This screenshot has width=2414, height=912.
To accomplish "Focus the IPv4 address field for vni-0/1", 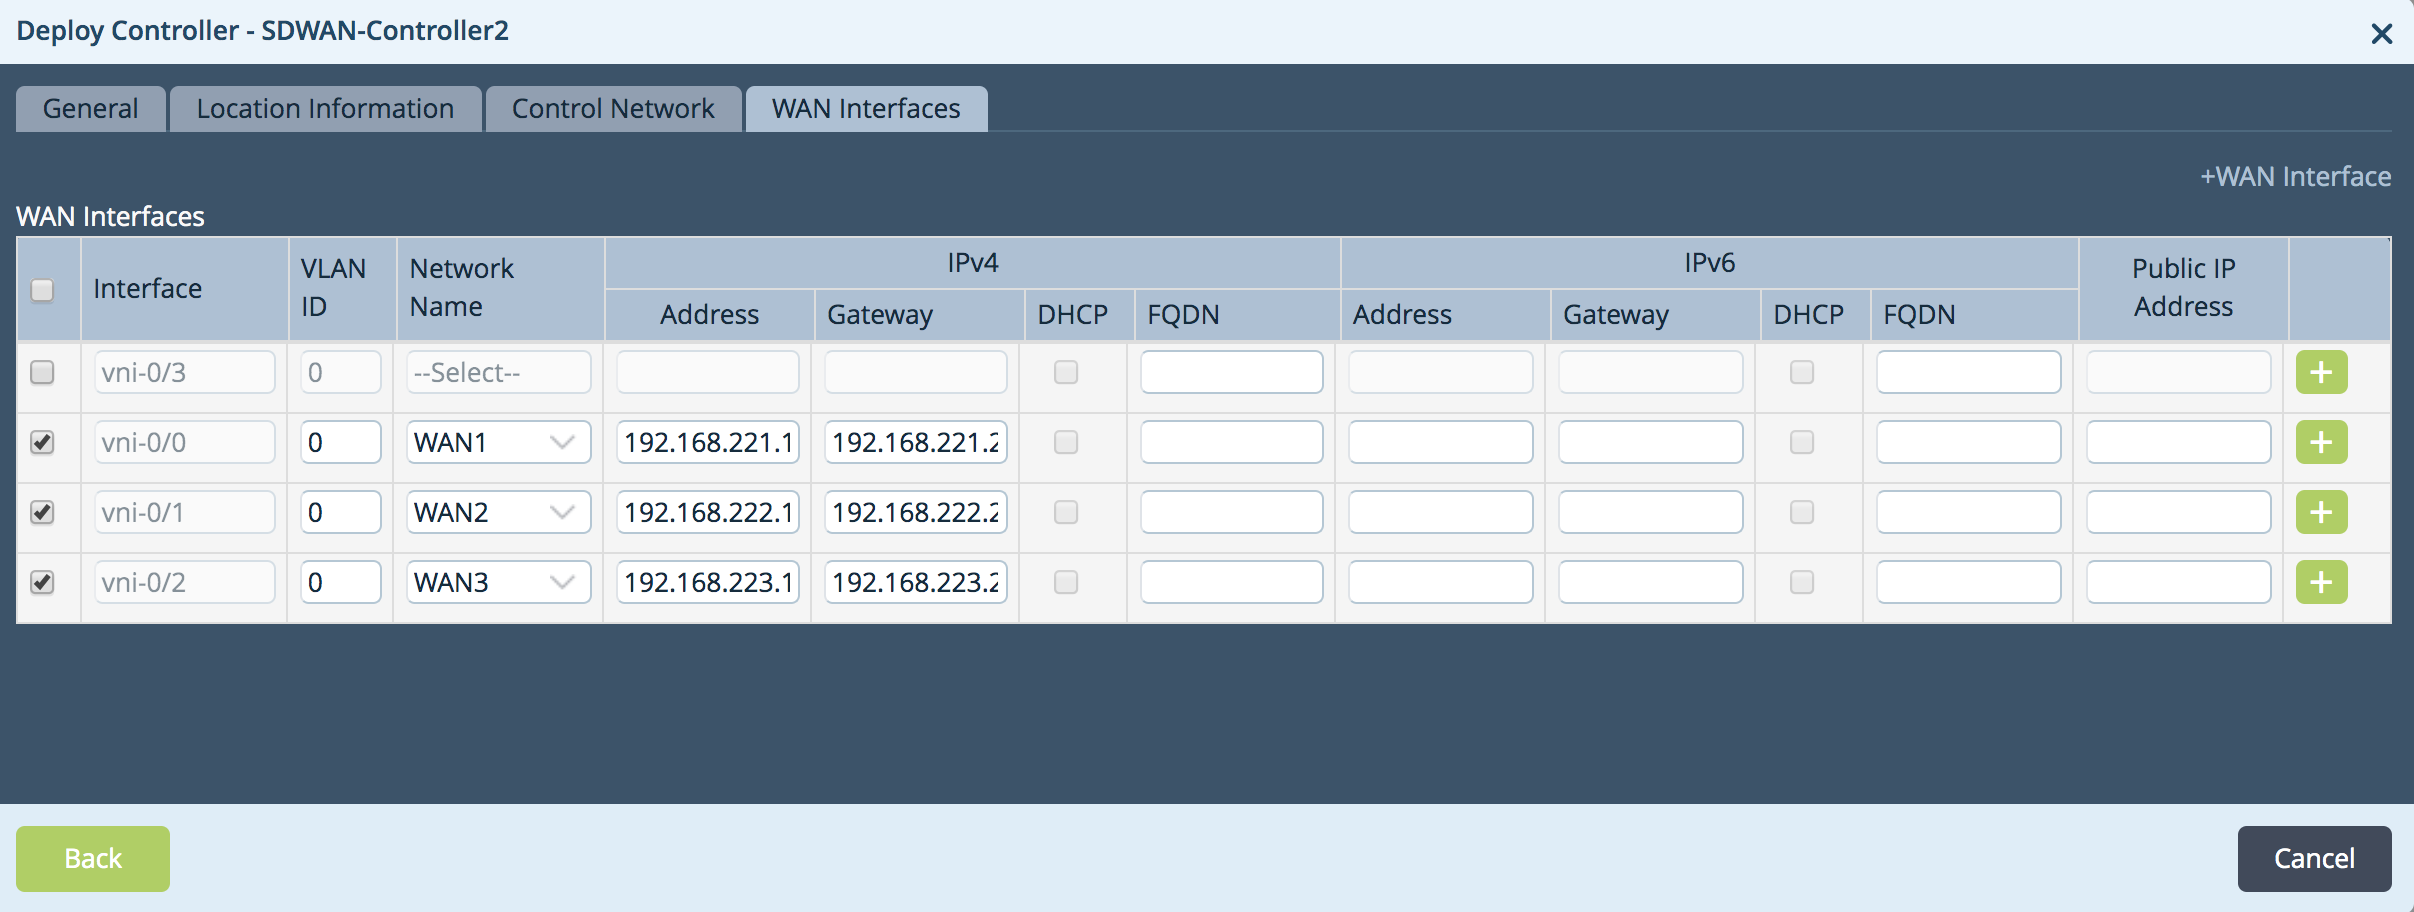I will point(707,512).
